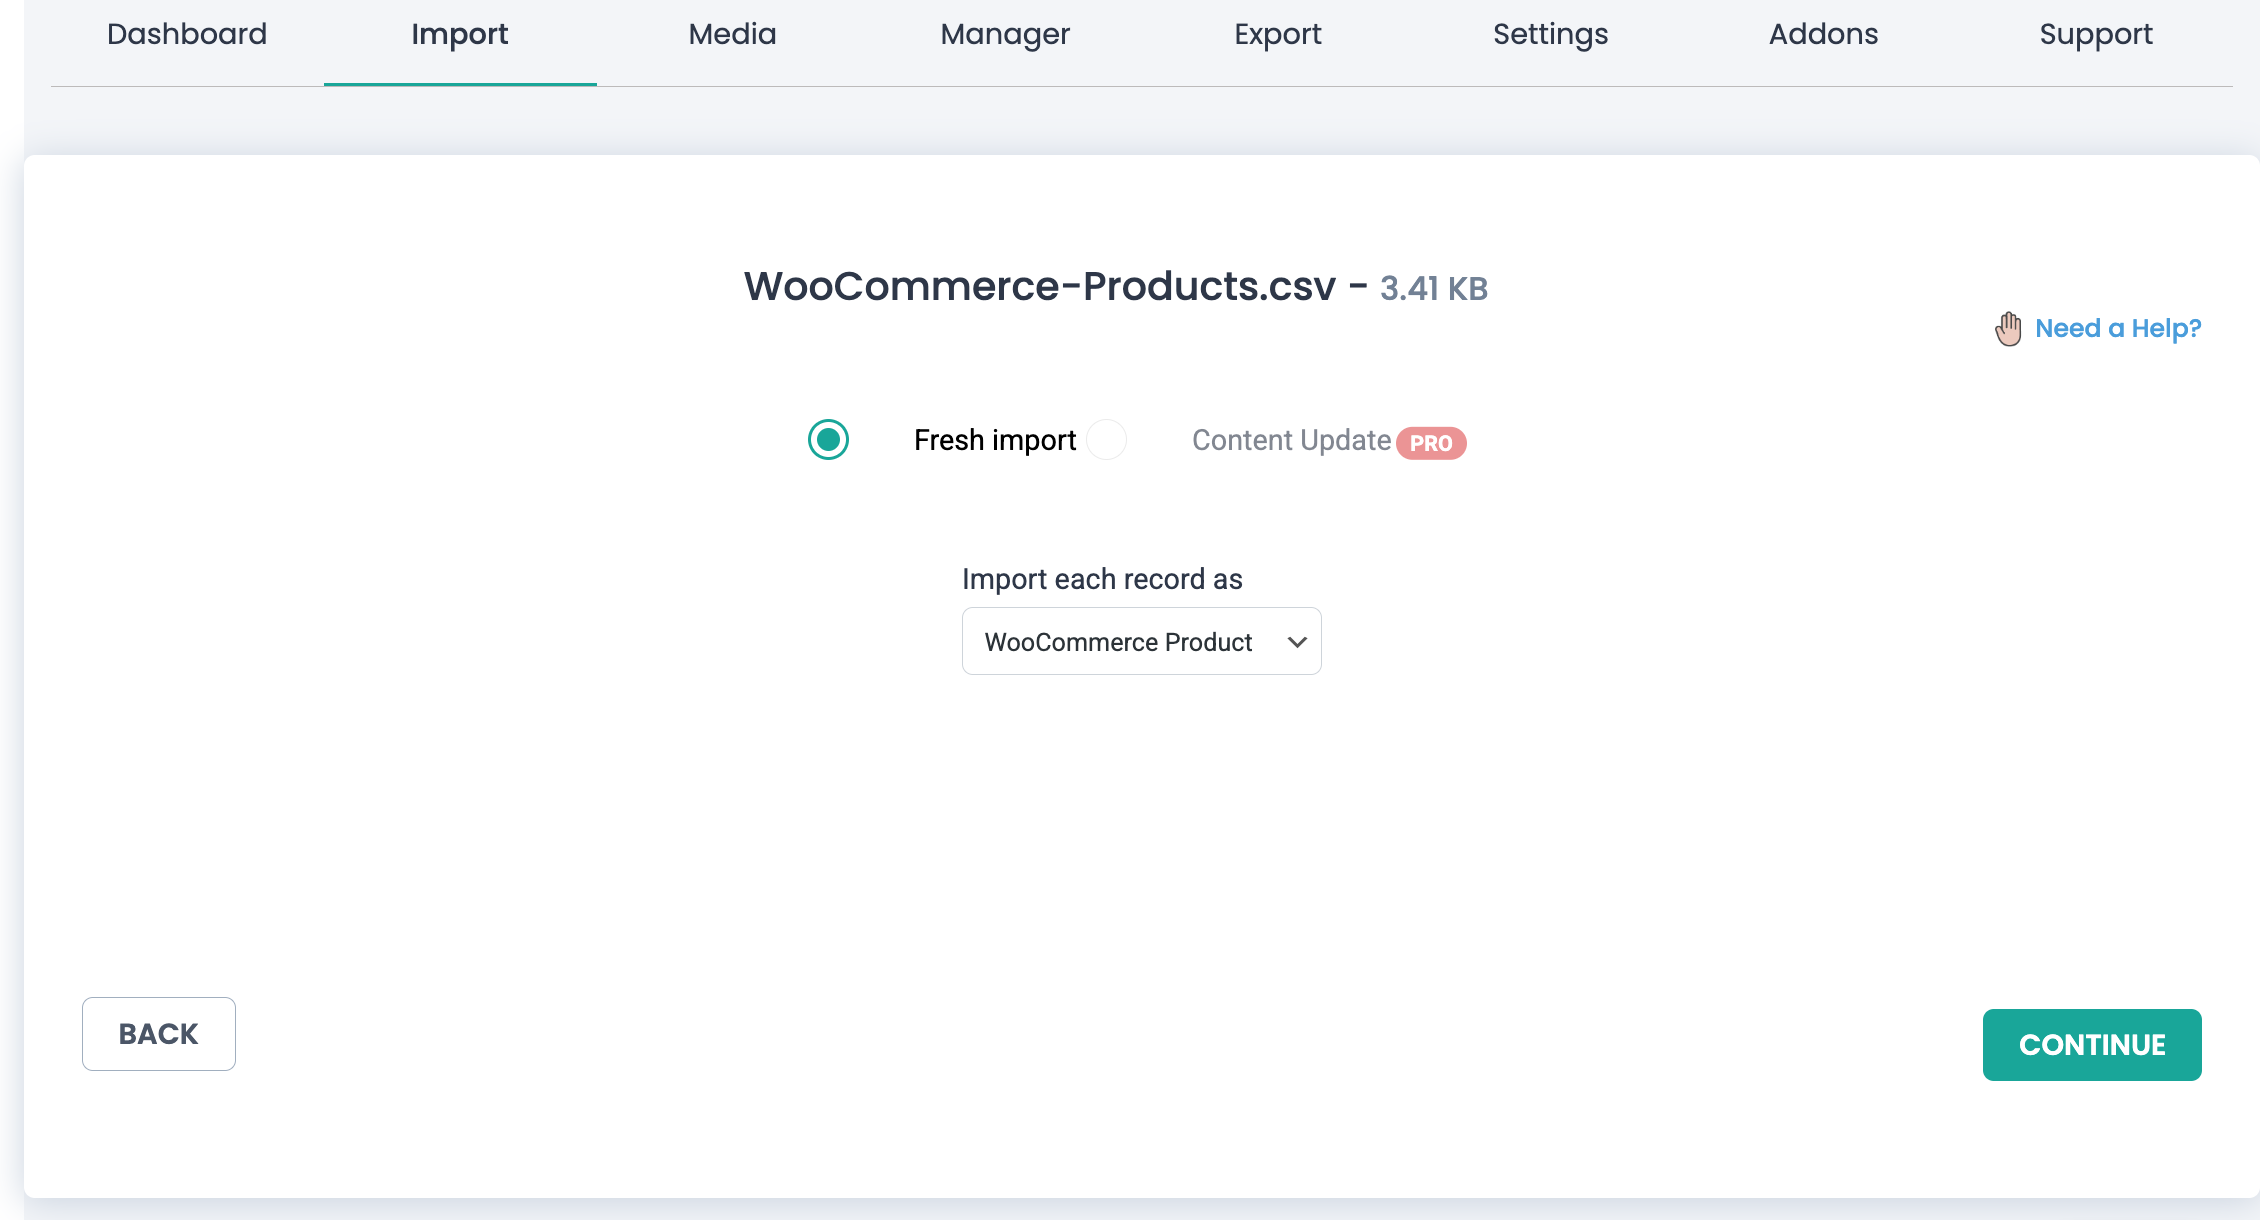The width and height of the screenshot is (2260, 1220).
Task: Click the WooCommerce-Products.csv file title
Action: [x=1039, y=287]
